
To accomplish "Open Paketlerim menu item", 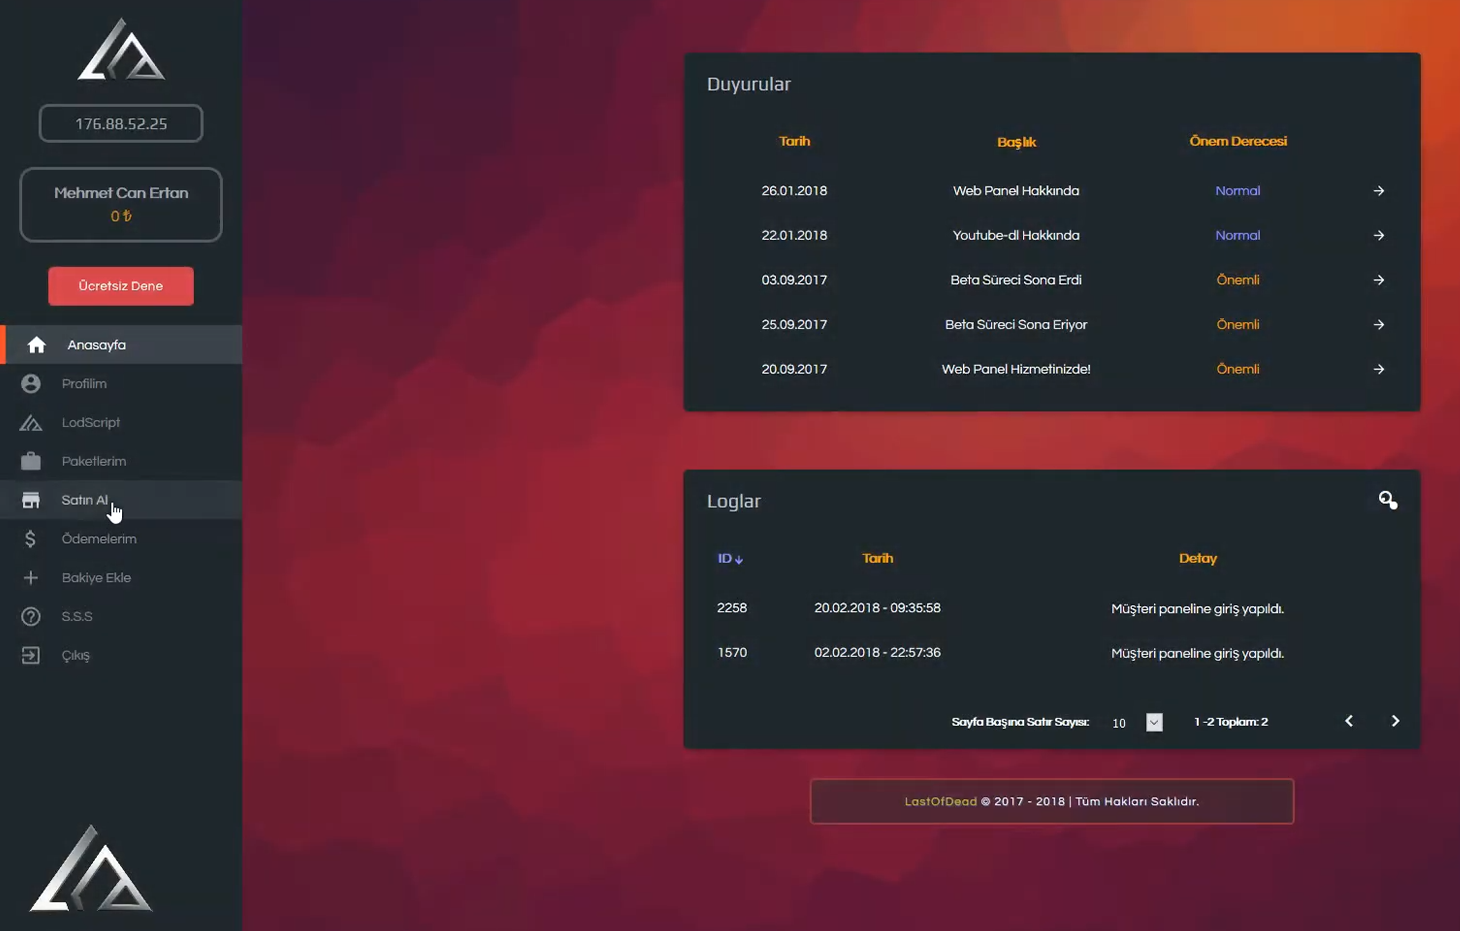I will tap(121, 461).
